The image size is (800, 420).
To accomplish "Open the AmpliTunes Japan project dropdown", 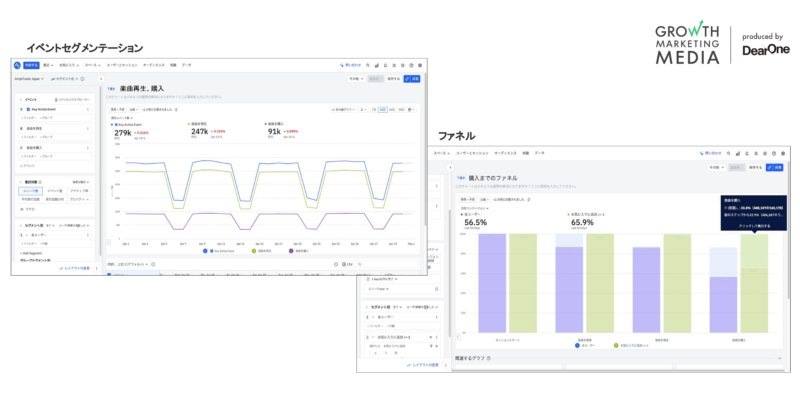I will tap(28, 78).
